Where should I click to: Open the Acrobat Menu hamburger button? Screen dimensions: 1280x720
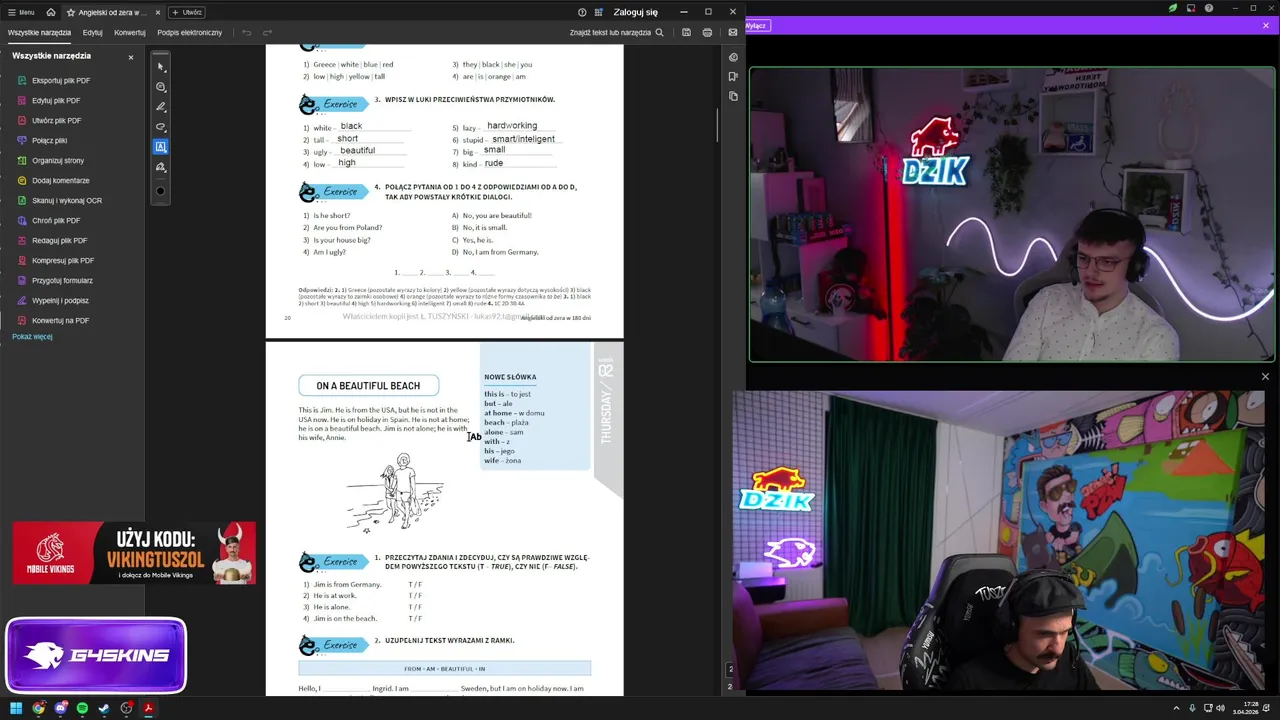tap(21, 12)
